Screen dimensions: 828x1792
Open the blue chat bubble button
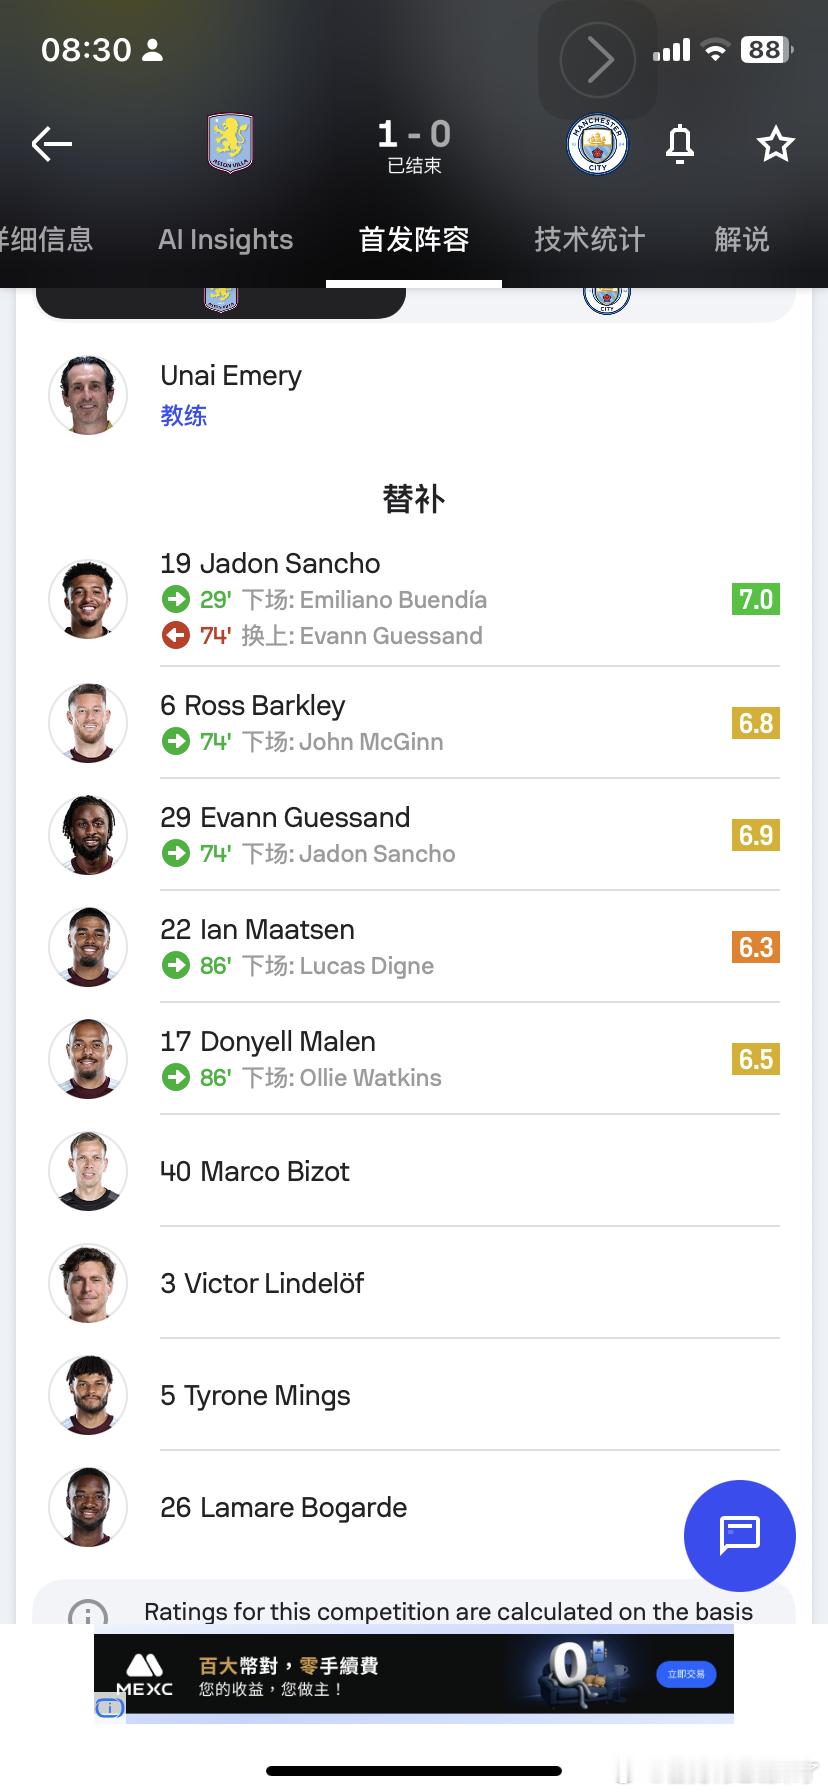pos(739,1535)
